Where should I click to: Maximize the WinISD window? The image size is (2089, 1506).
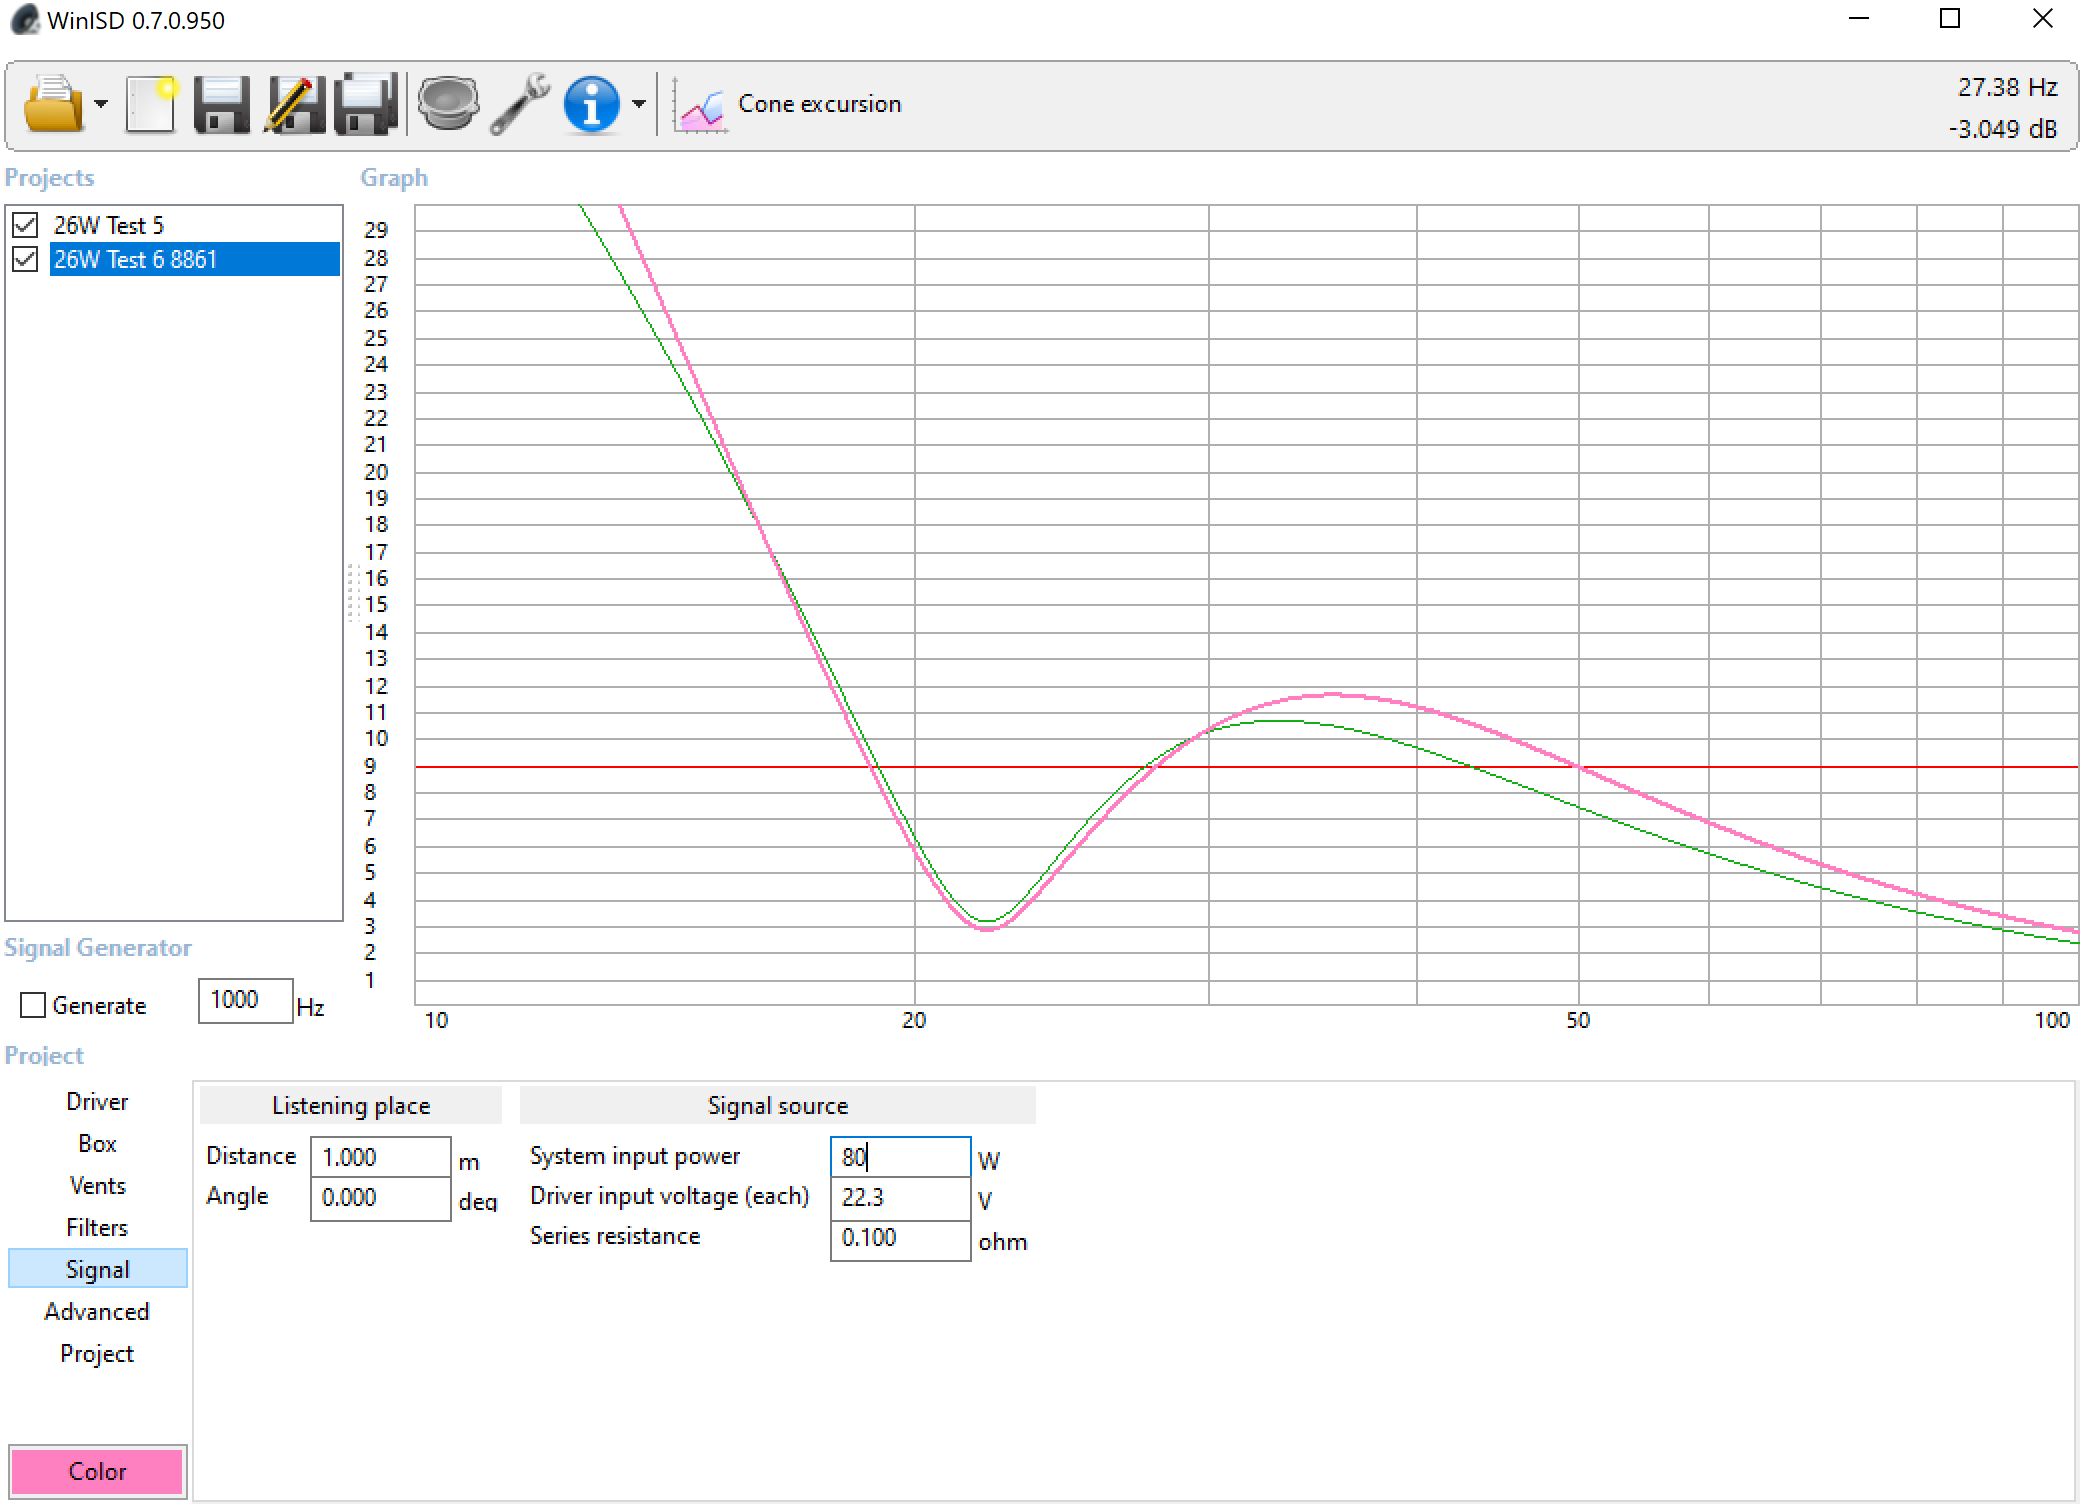[x=1950, y=19]
